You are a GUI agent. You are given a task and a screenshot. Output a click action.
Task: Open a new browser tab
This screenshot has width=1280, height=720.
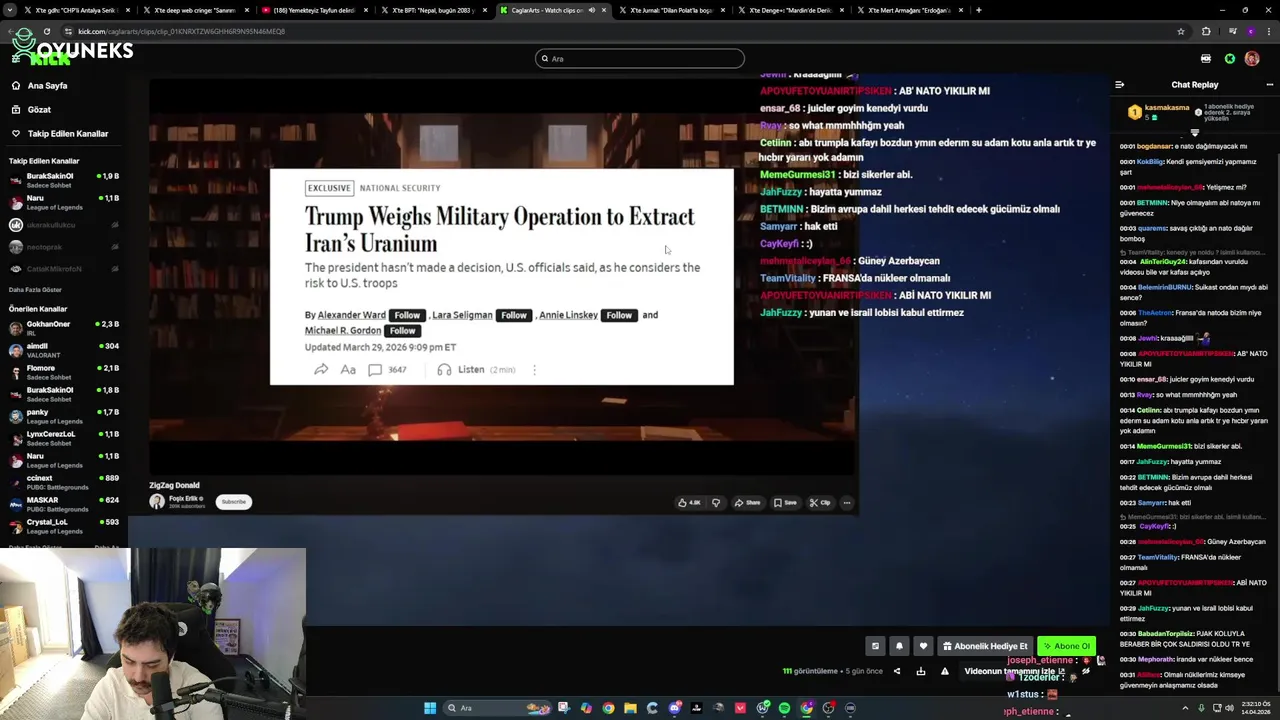[x=978, y=10]
